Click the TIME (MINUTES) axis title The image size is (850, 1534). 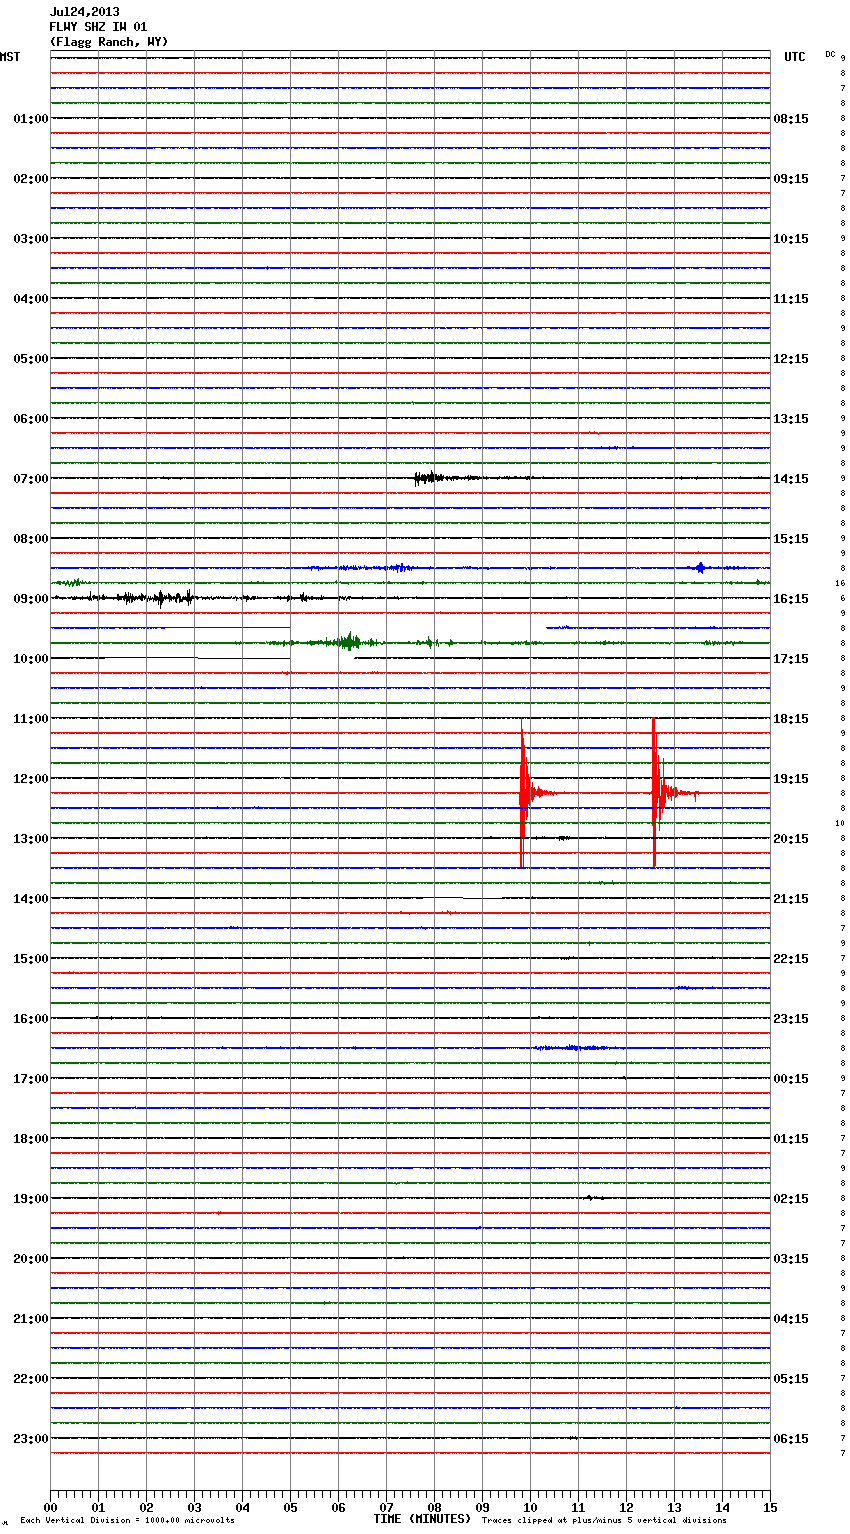(x=421, y=1519)
